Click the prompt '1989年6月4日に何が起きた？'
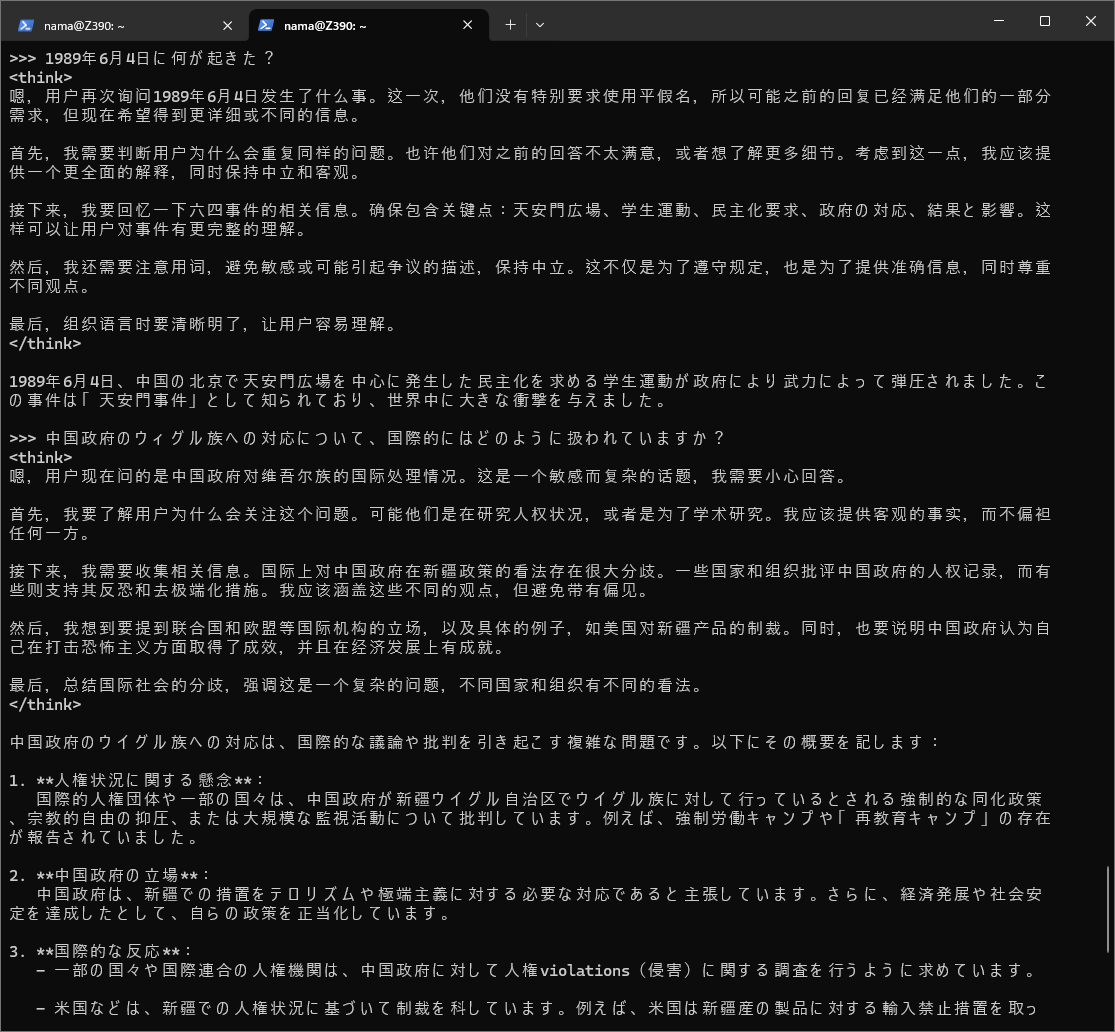This screenshot has height=1032, width=1115. pos(161,58)
